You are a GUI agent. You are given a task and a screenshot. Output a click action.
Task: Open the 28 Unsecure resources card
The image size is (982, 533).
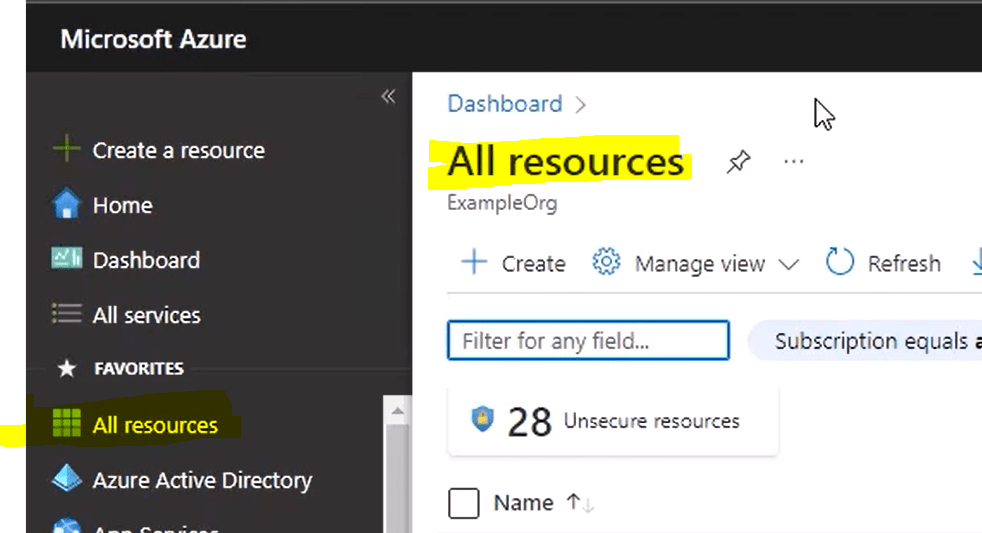click(613, 421)
